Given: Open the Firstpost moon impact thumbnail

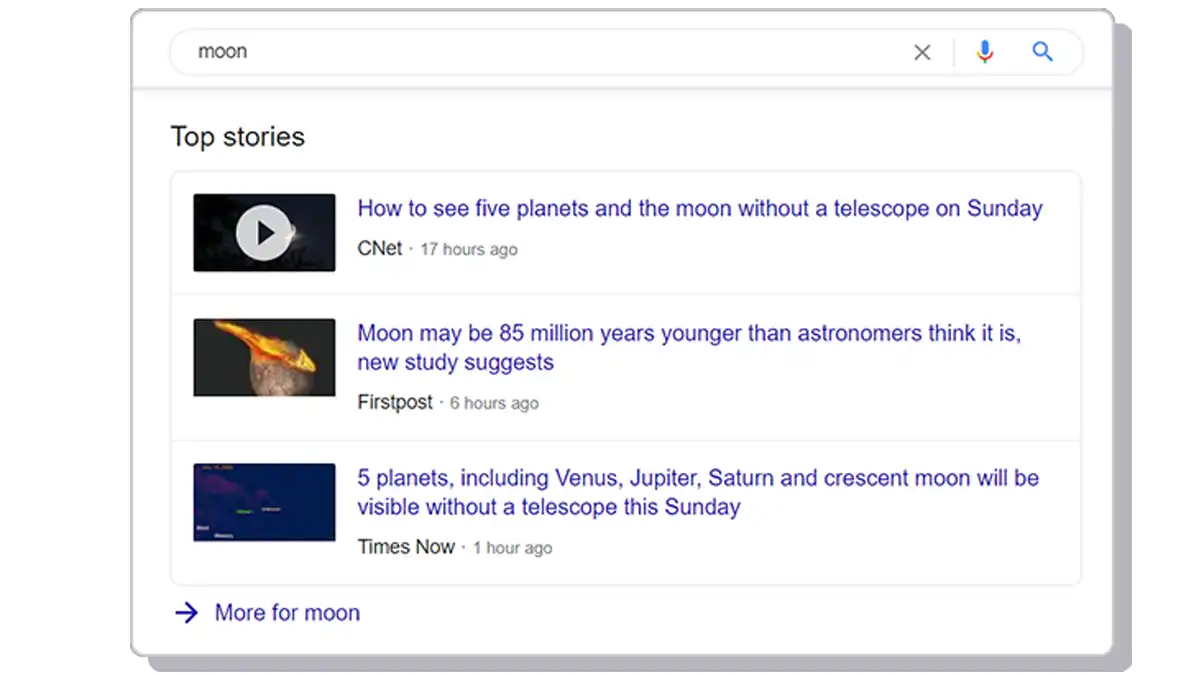Looking at the screenshot, I should pyautogui.click(x=264, y=357).
